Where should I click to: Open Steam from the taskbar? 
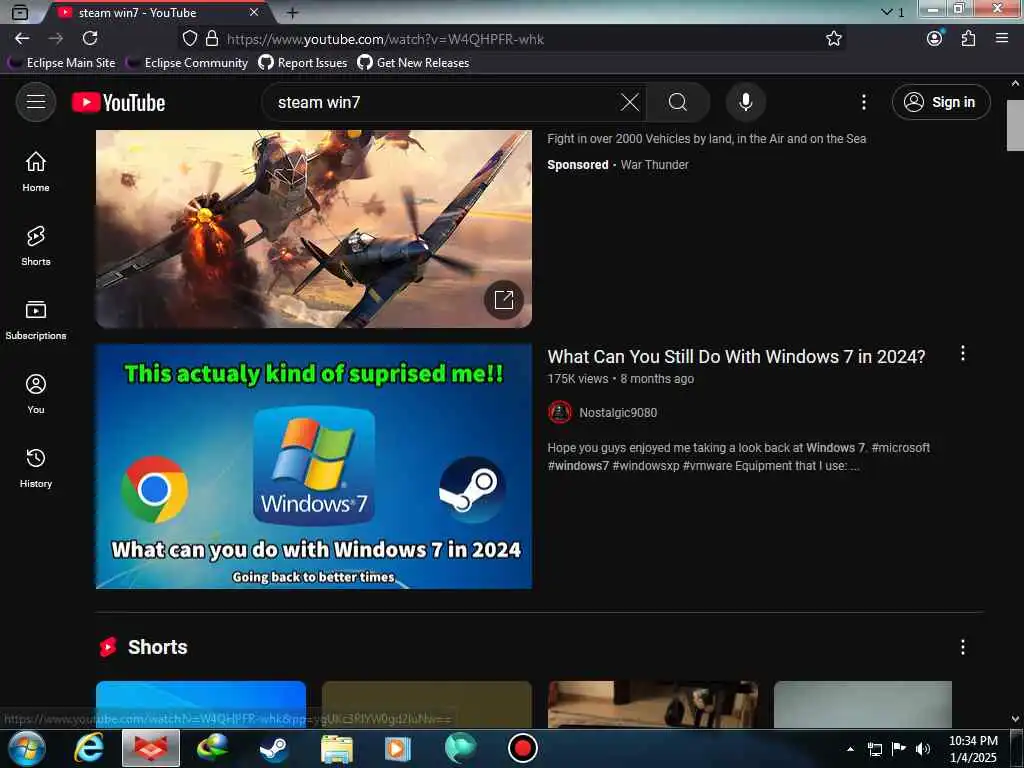point(274,748)
